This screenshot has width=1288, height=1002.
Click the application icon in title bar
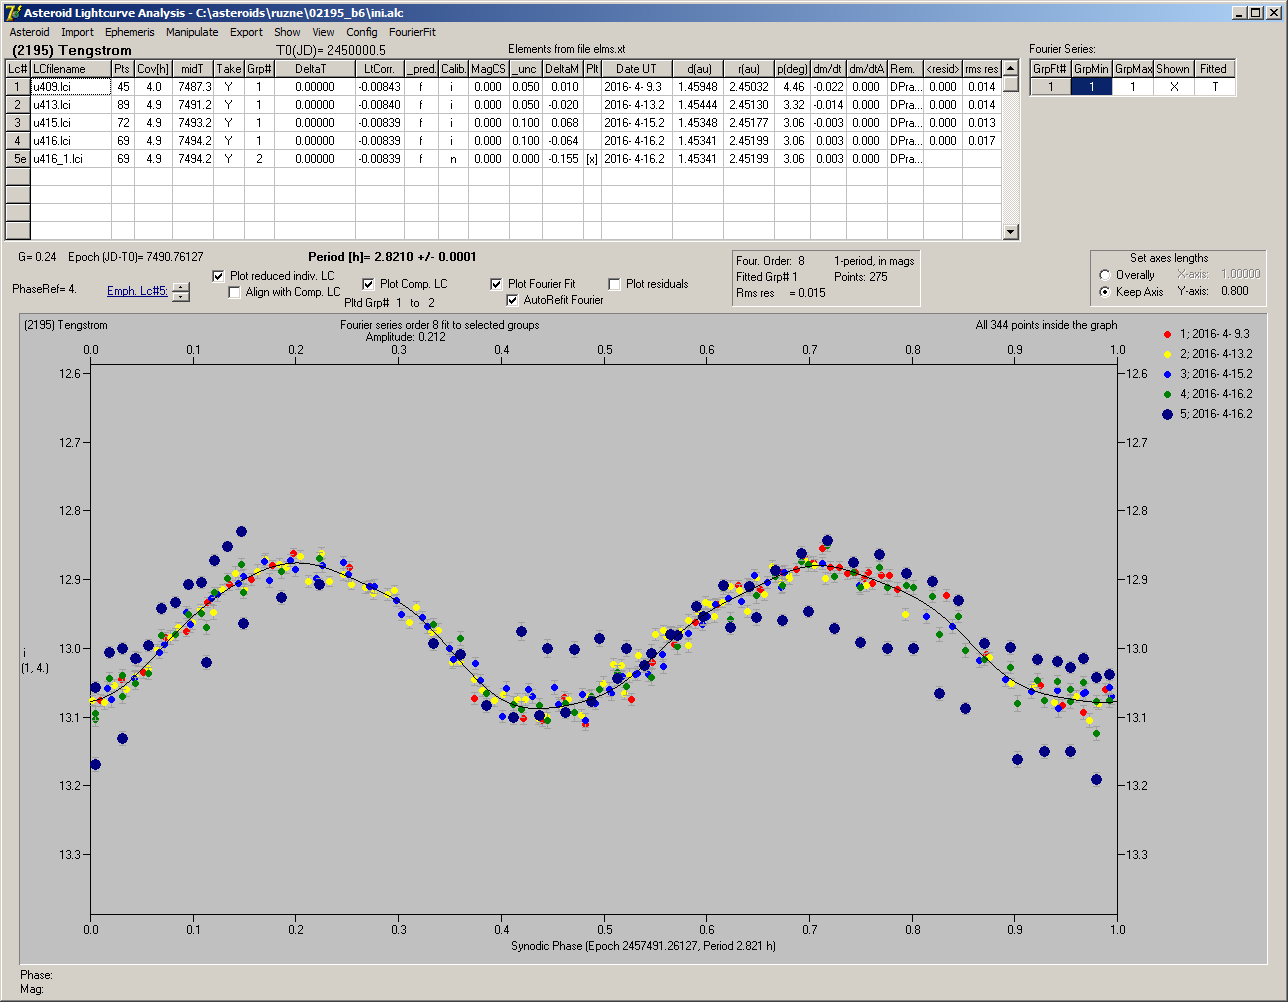pos(13,12)
